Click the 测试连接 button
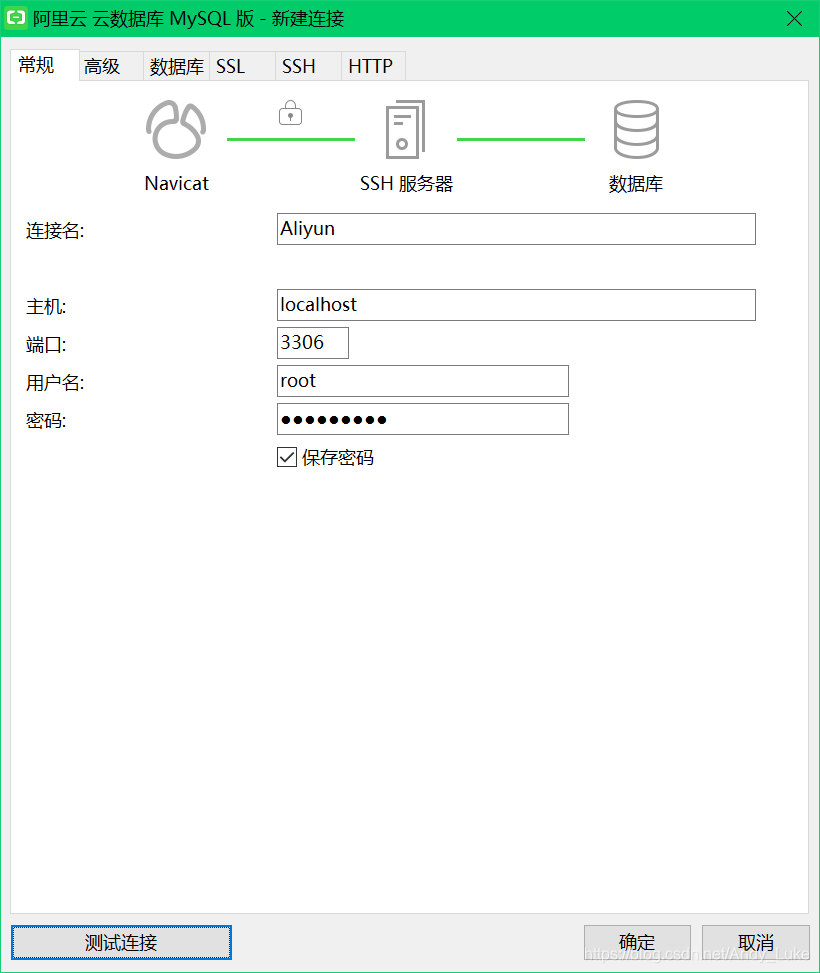 121,942
